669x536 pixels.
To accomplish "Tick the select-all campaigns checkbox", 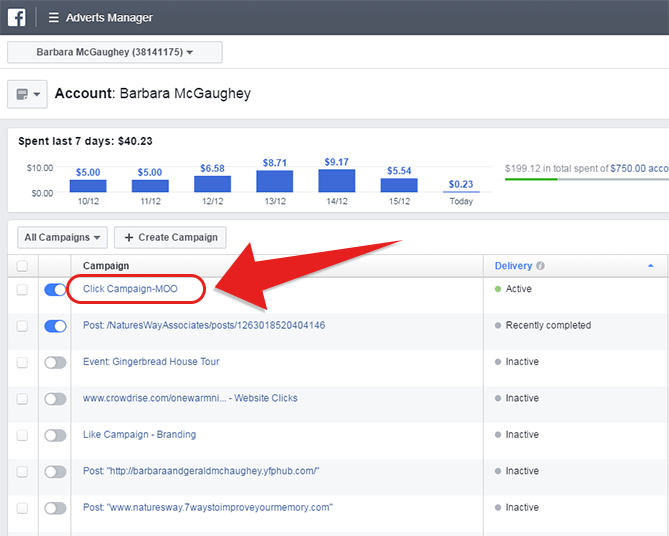I will [22, 266].
